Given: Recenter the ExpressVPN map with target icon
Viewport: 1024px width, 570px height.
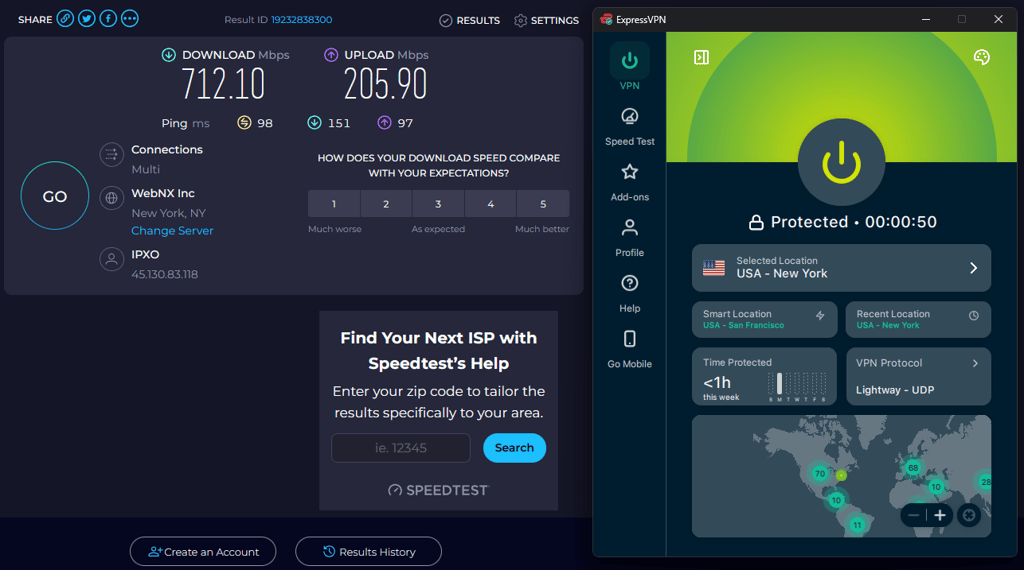Looking at the screenshot, I should coord(969,515).
